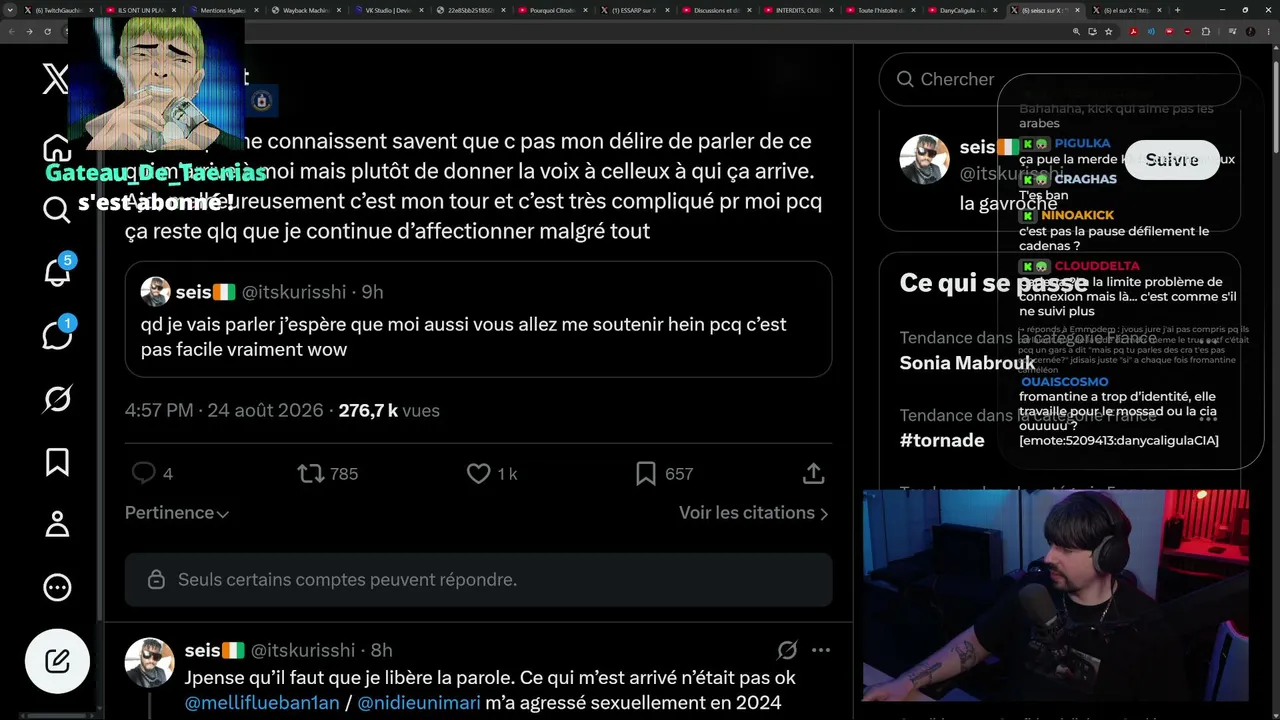Open the quoted post from @itskurisshi 9h
Image resolution: width=1280 pixels, height=720 pixels.
coord(478,319)
